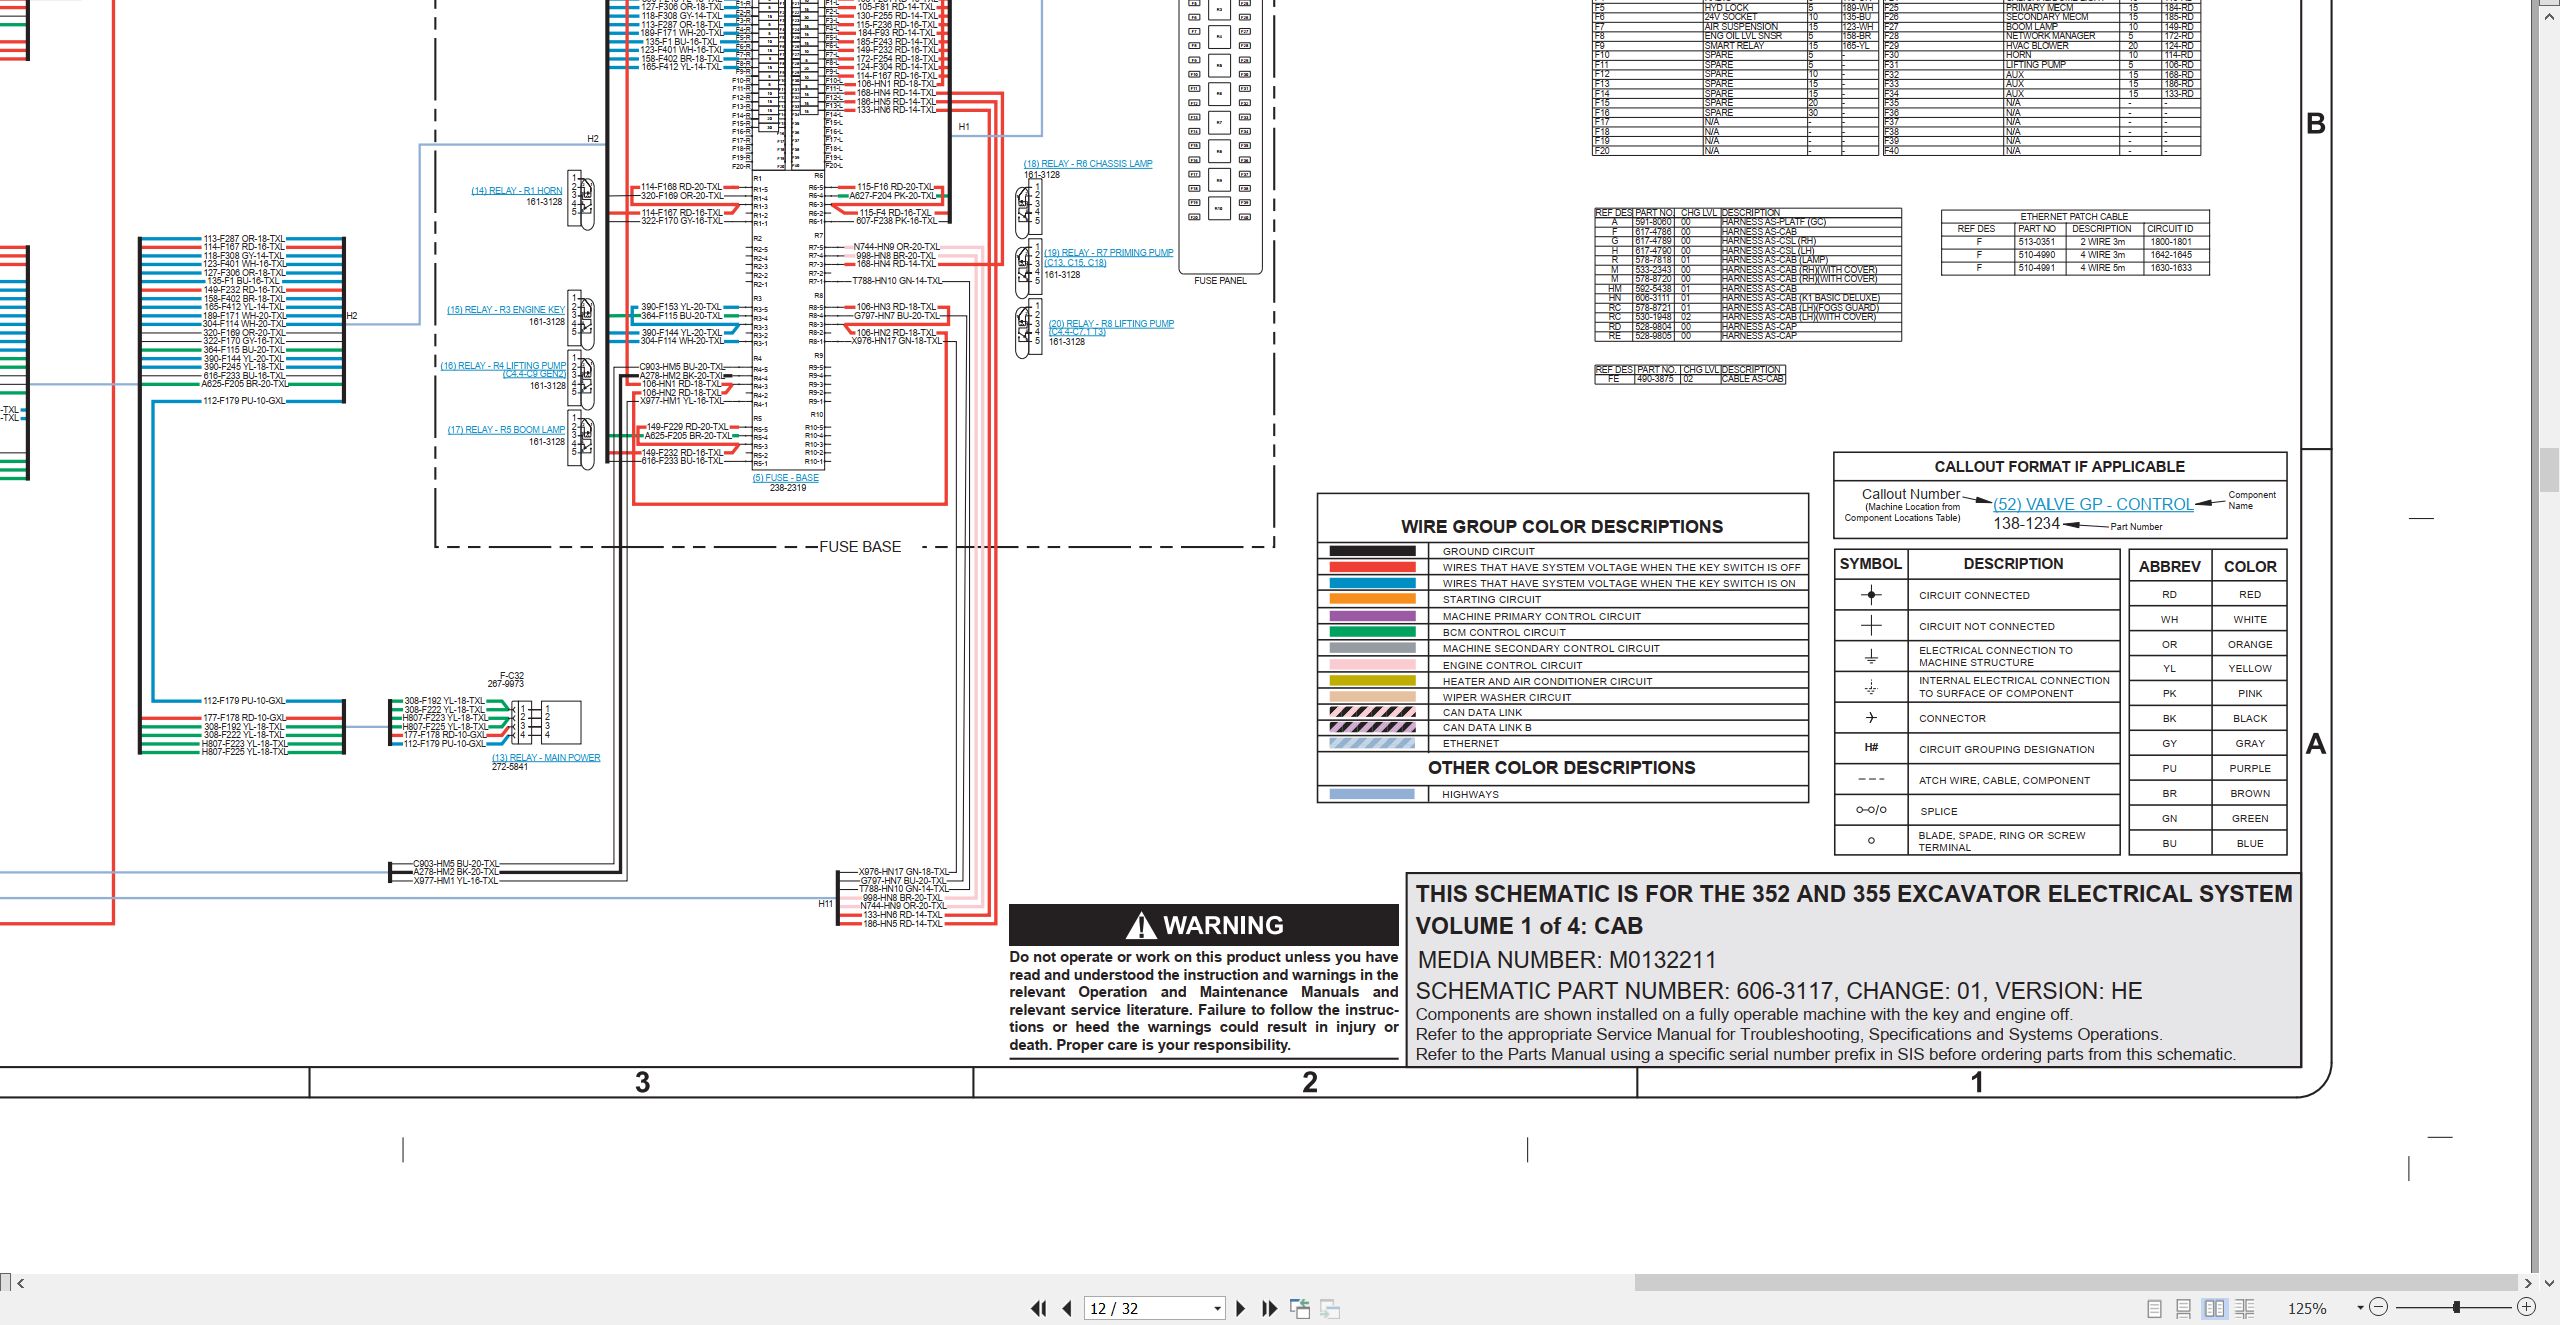Click the 'T788-HN10 GN-14-TXL' wire label at R7-1
The image size is (2560, 1325).
coord(897,281)
